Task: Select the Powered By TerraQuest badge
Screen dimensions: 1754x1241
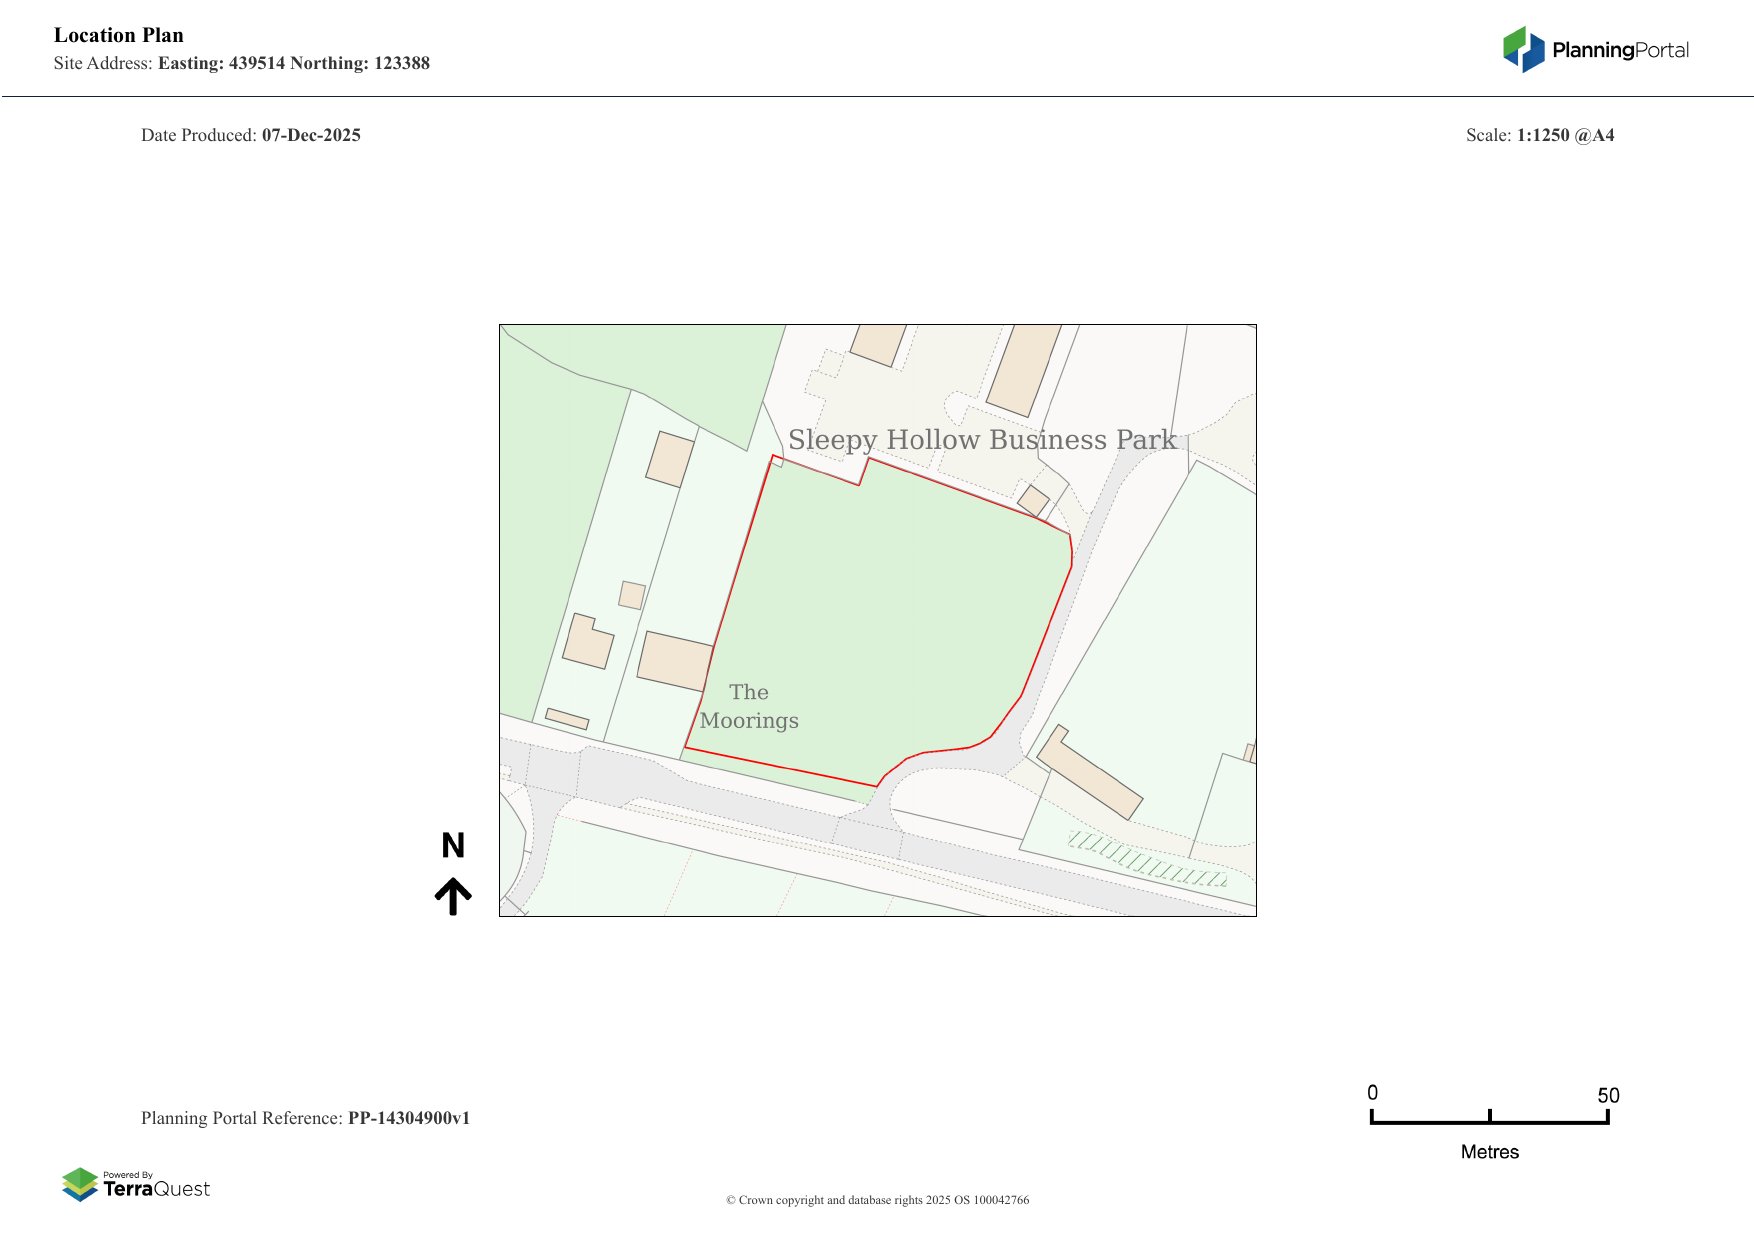Action: pyautogui.click(x=135, y=1185)
